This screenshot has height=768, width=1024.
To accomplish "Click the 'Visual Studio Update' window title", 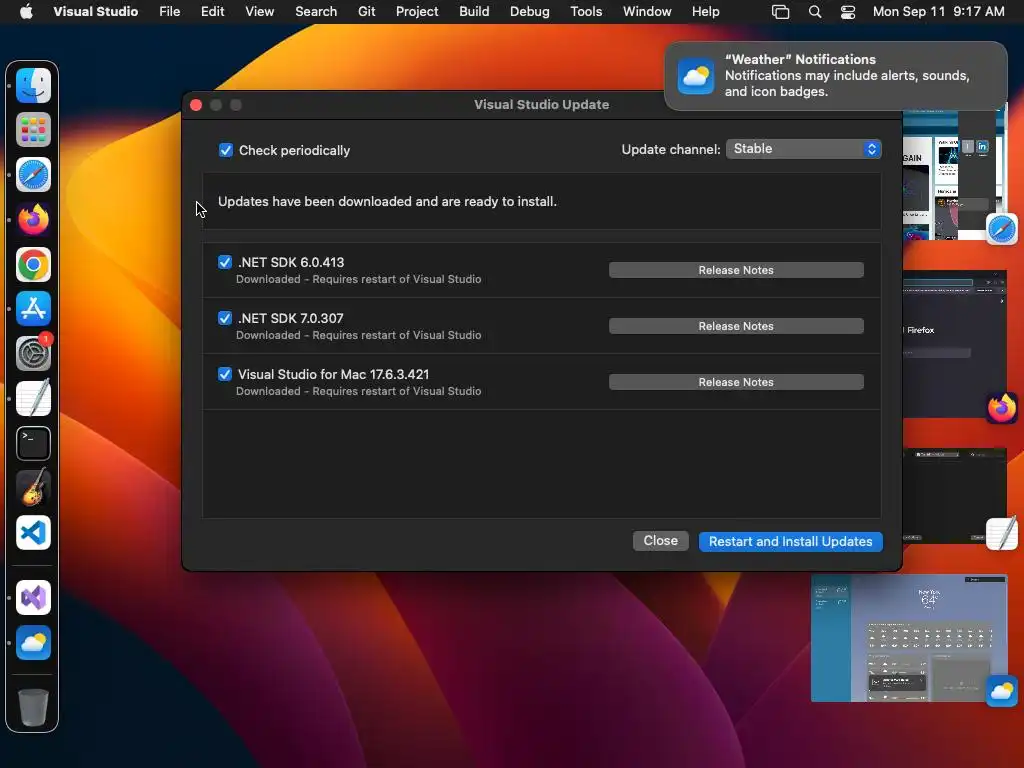I will [x=541, y=104].
